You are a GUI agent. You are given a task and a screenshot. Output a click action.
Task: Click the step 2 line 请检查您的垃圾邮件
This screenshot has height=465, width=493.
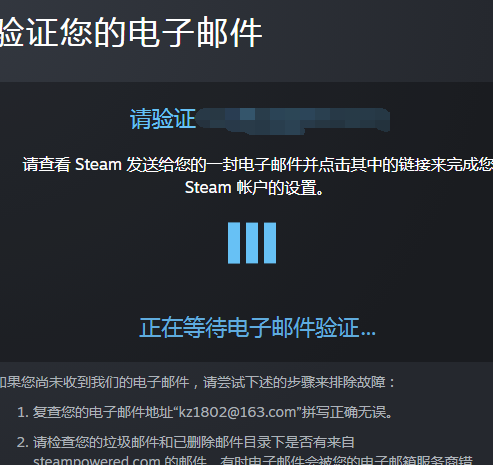[x=193, y=442]
